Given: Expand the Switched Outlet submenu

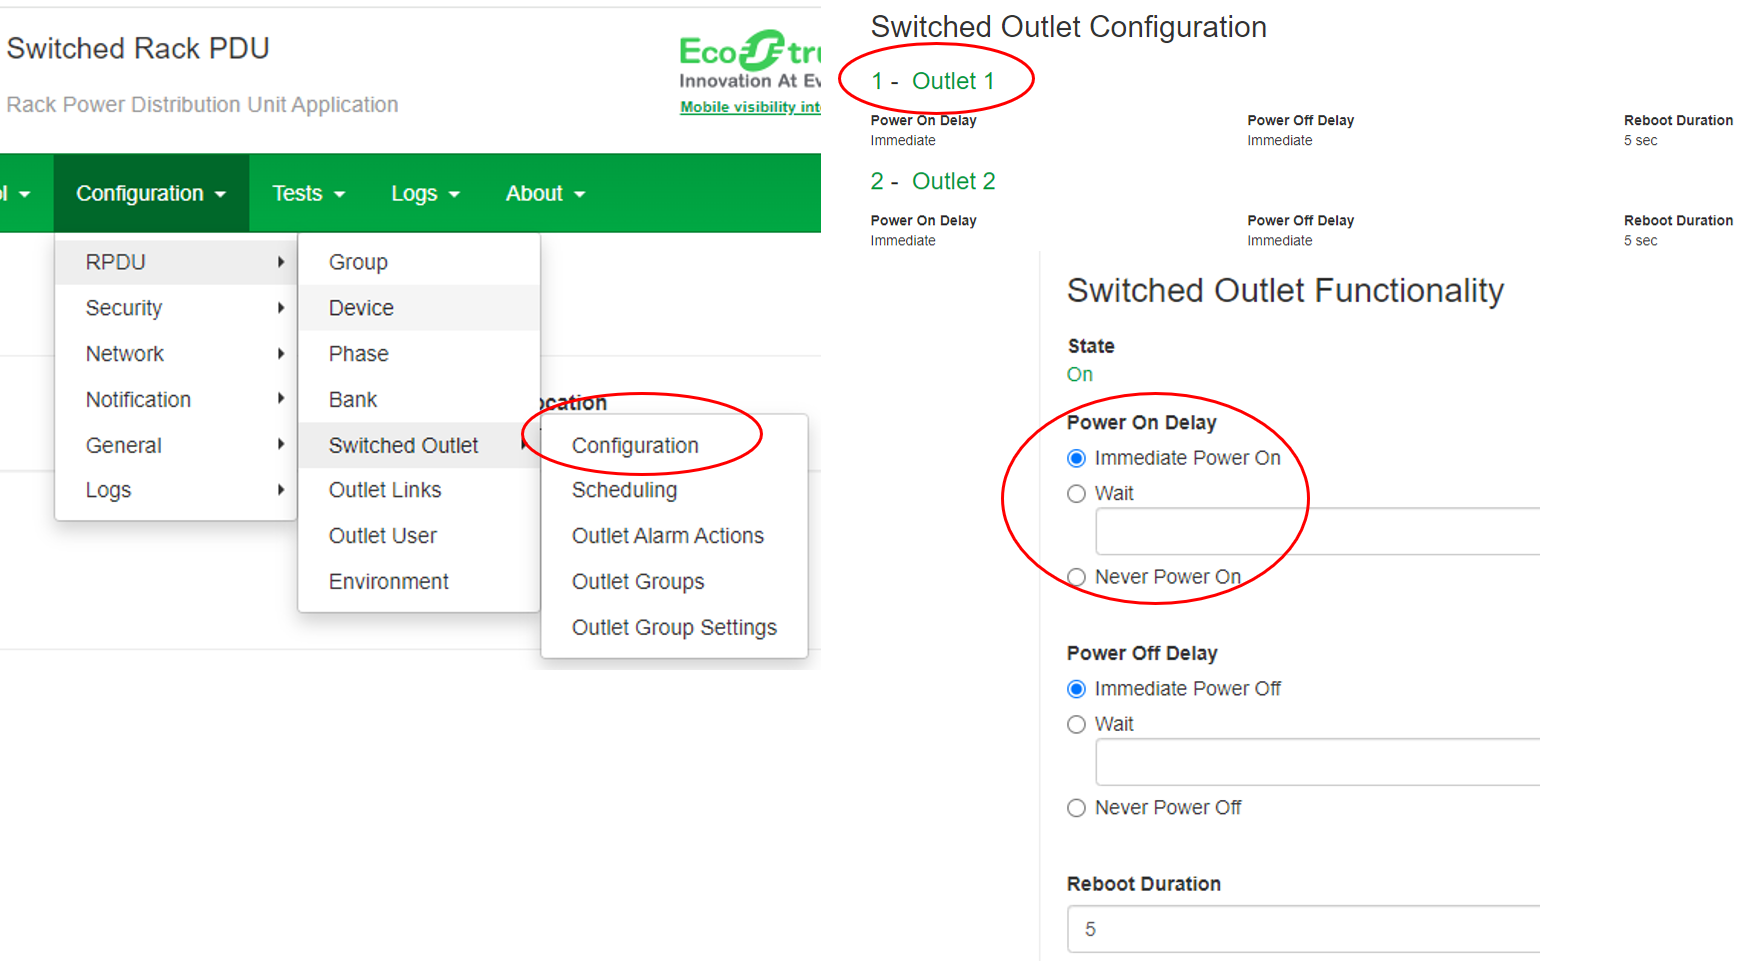Looking at the screenshot, I should pos(419,445).
